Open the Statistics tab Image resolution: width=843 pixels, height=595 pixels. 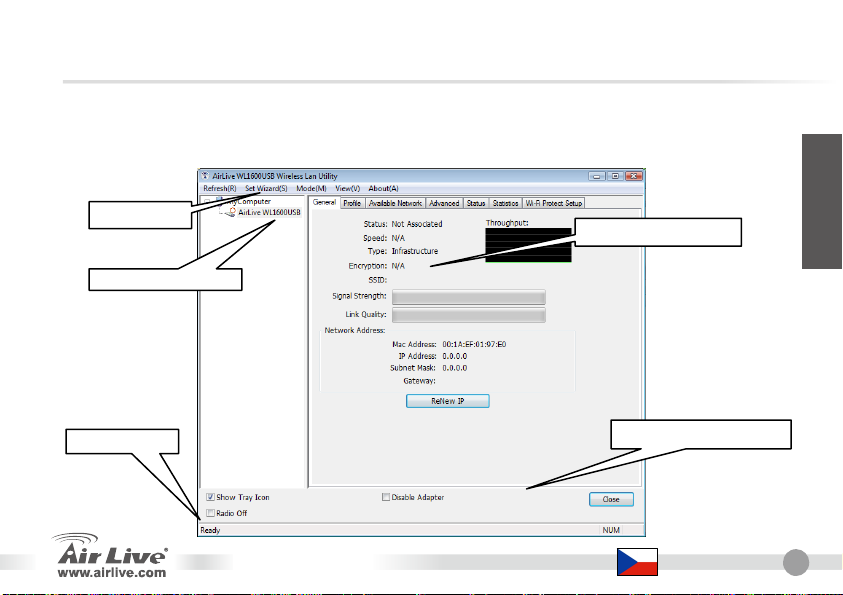(x=505, y=203)
